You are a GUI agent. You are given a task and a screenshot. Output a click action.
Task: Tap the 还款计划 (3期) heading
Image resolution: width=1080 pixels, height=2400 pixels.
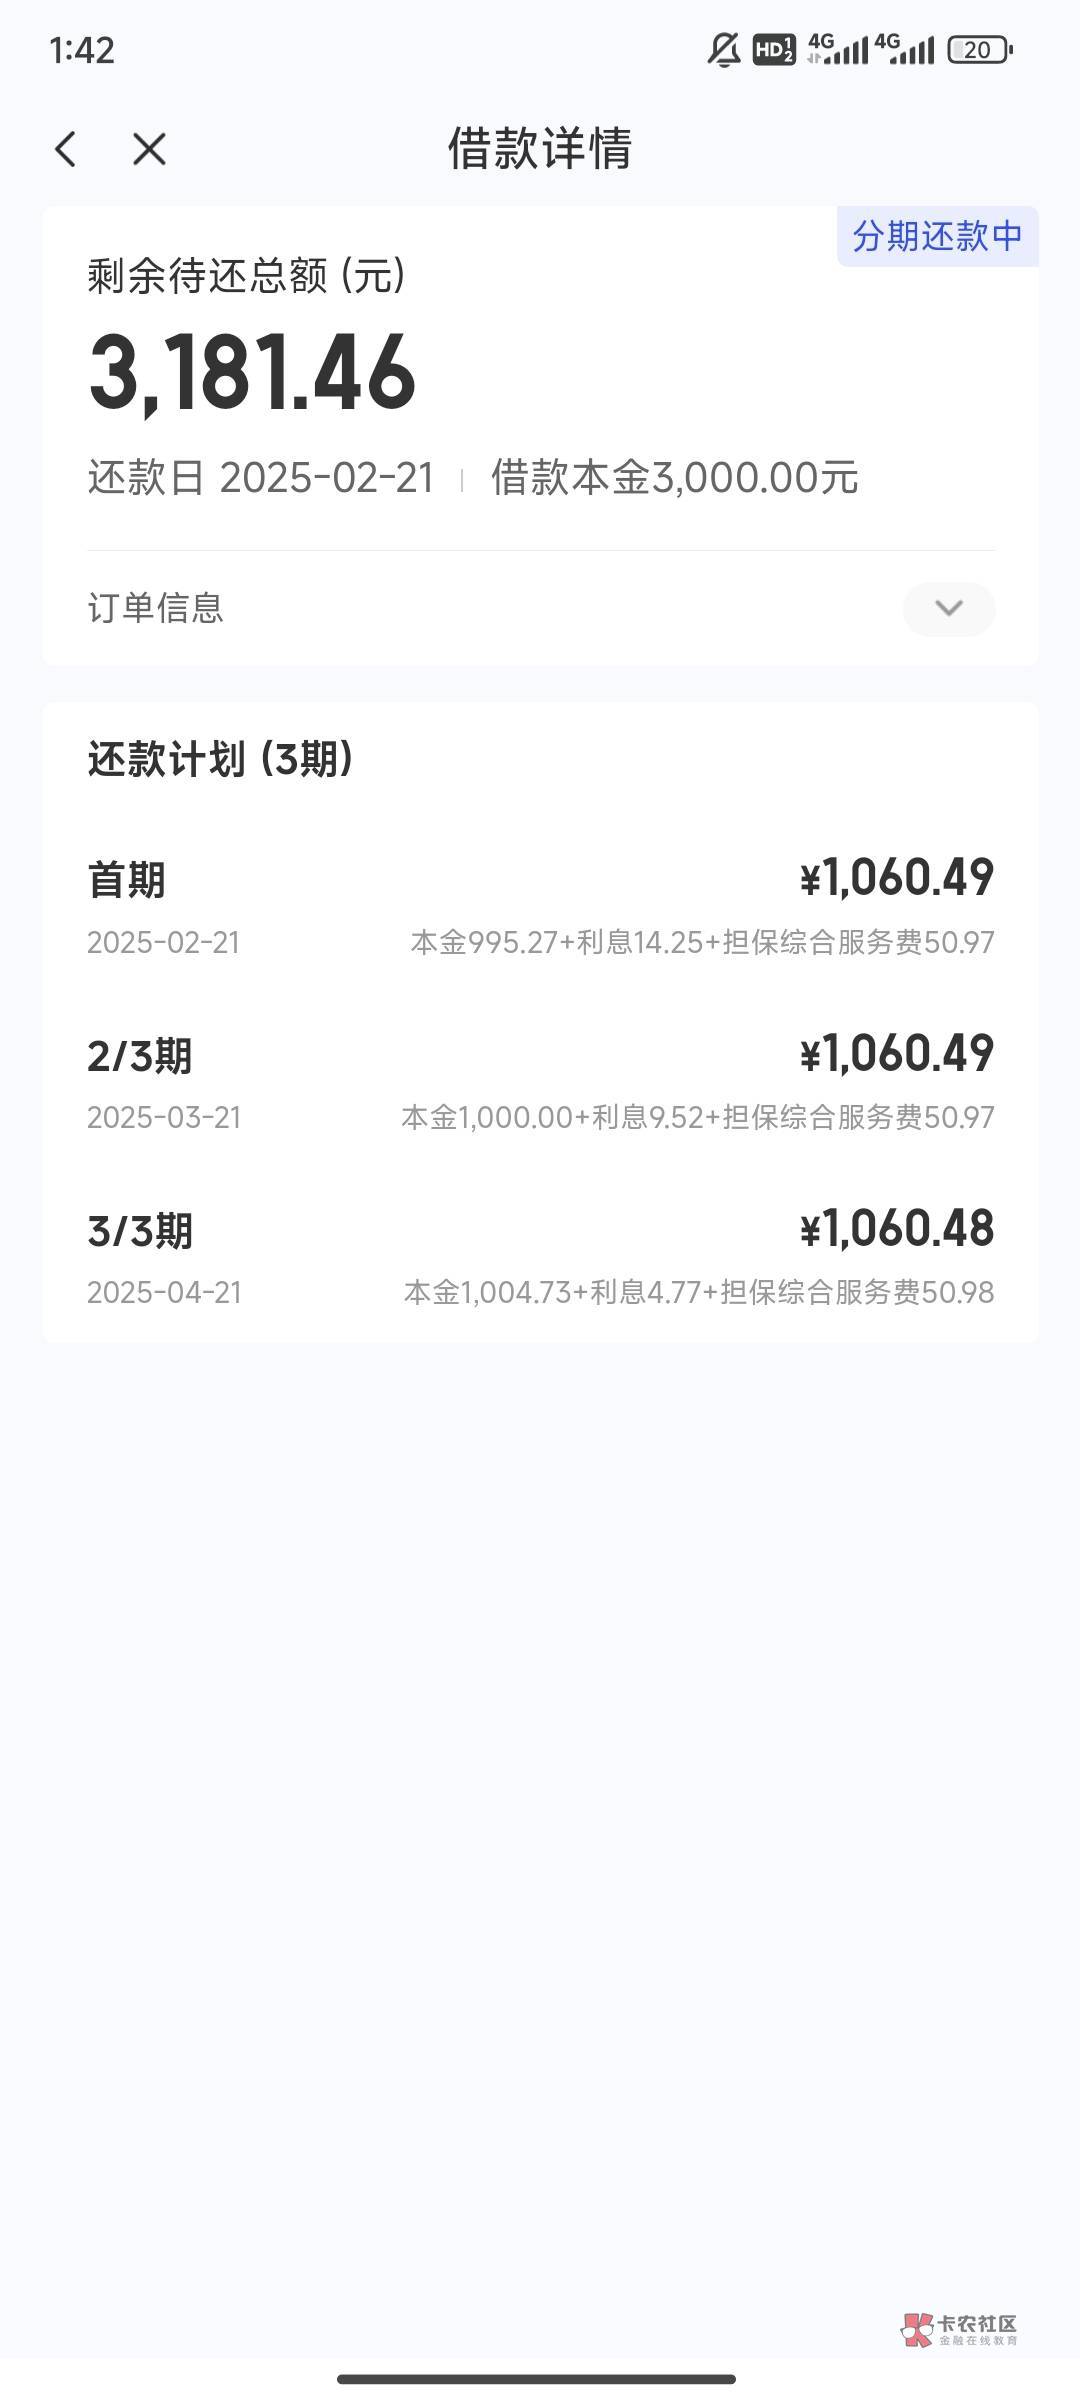coord(220,760)
